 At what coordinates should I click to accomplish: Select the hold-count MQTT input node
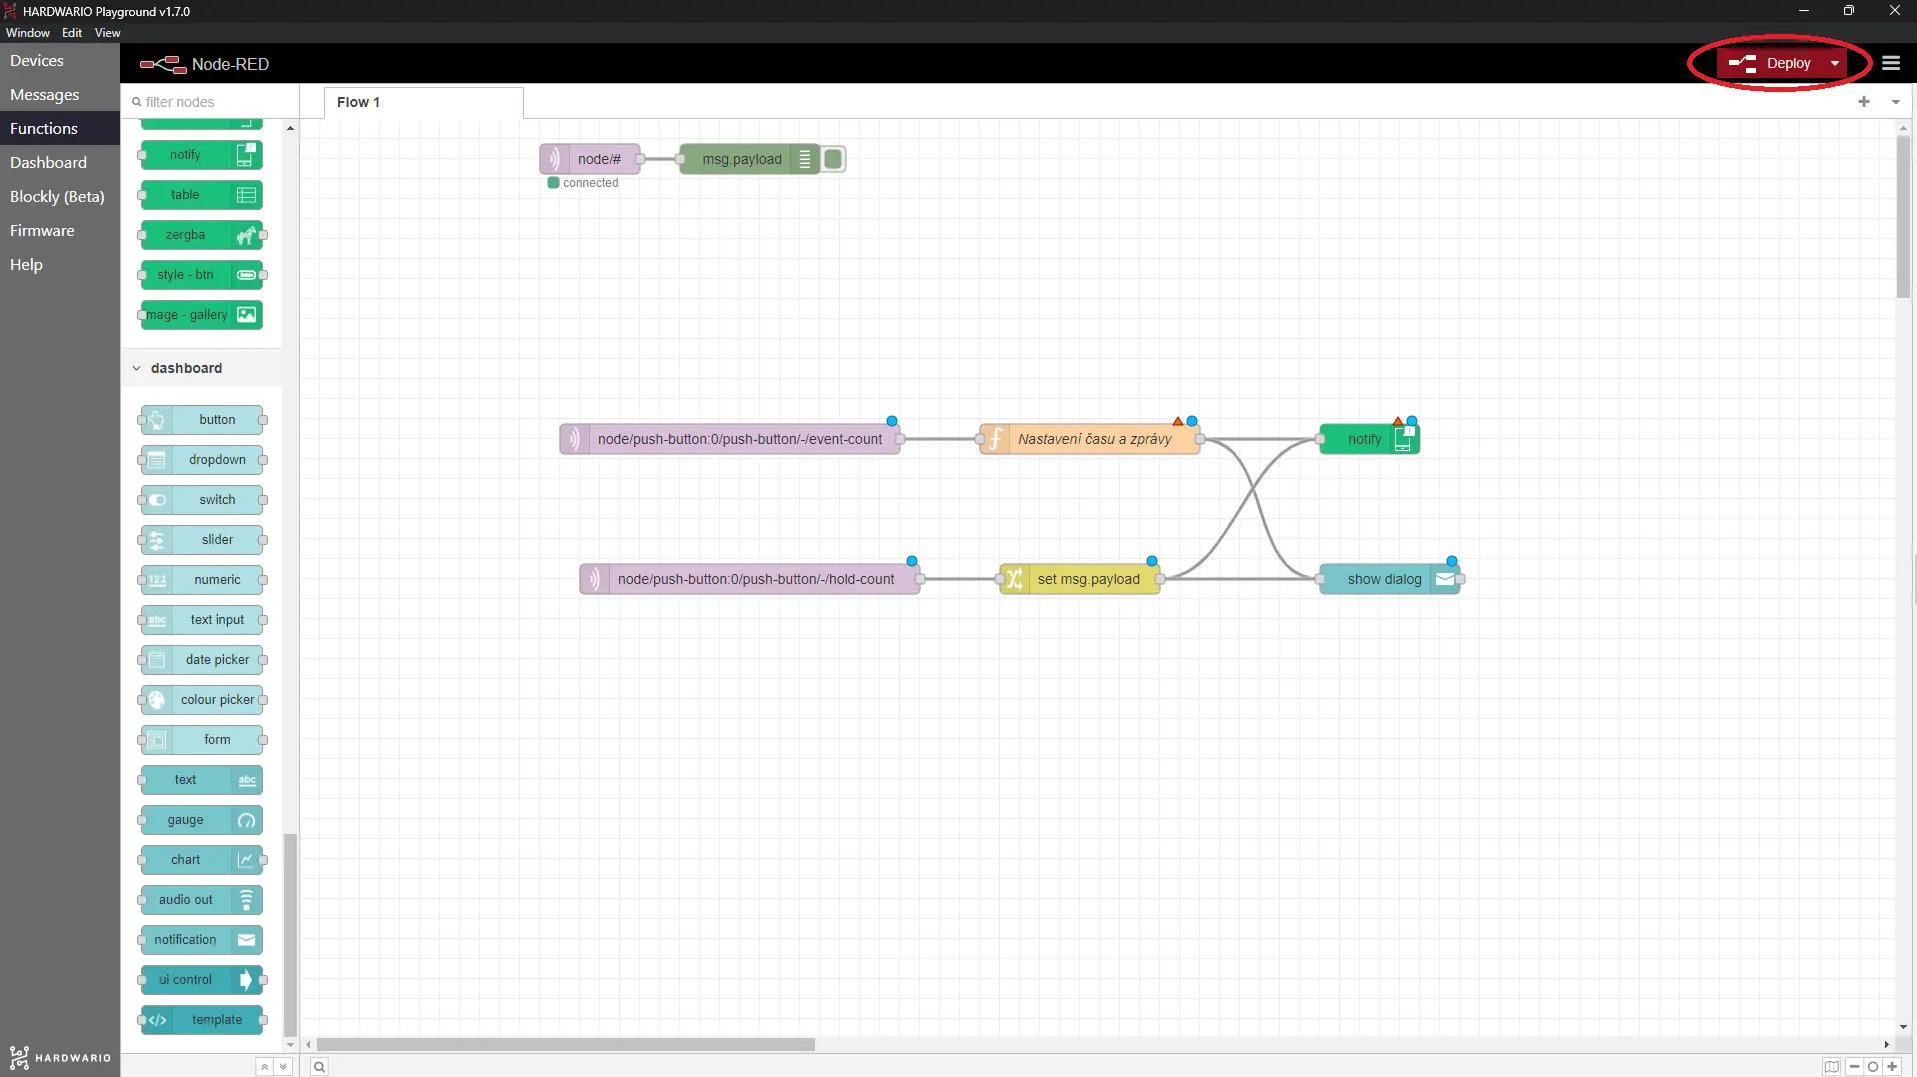750,579
